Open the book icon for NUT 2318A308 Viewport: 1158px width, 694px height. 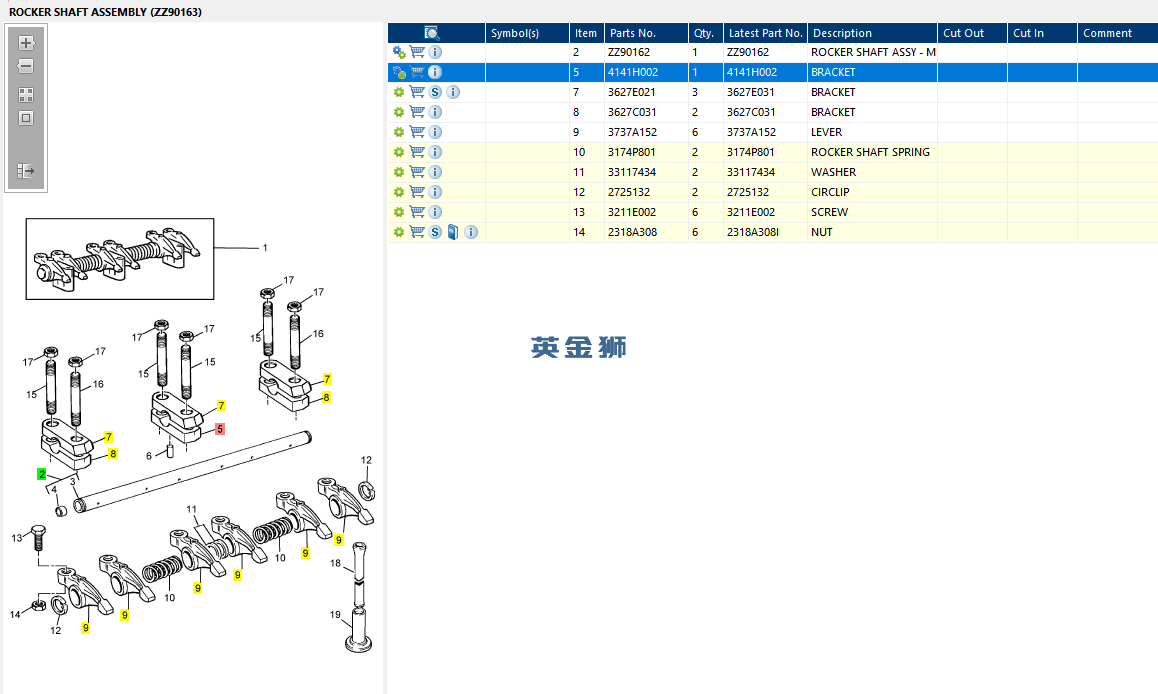tap(453, 232)
